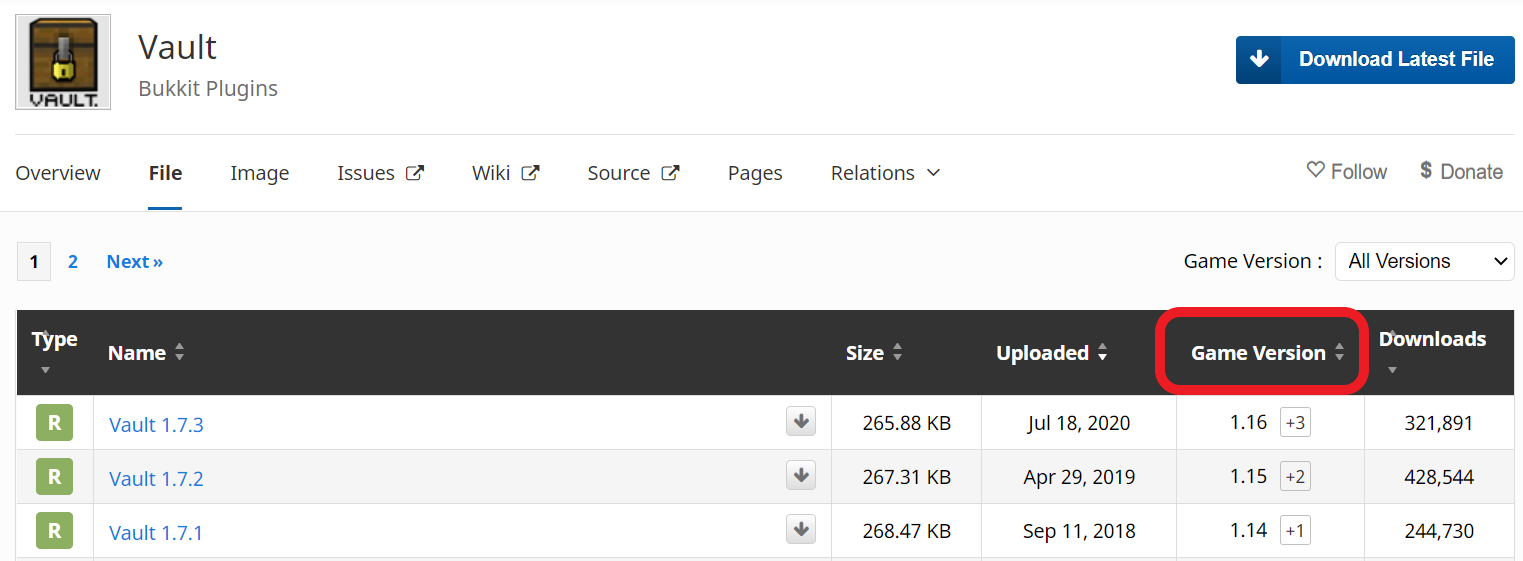The width and height of the screenshot is (1523, 561).
Task: Click the Bukkit Plugins category link
Action: 208,89
